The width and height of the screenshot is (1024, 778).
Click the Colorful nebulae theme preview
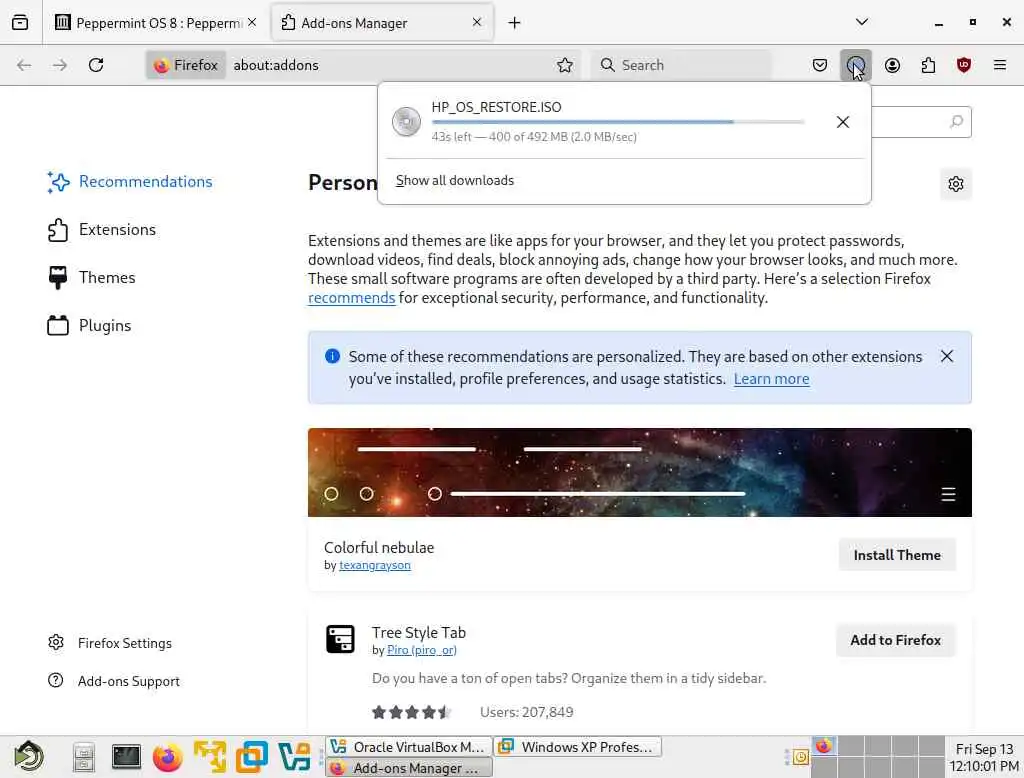pos(639,472)
